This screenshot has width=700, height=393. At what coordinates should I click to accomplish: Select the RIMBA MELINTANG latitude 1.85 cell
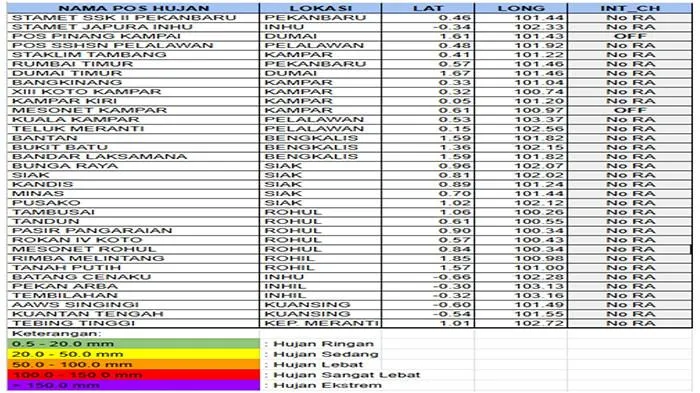[428, 259]
